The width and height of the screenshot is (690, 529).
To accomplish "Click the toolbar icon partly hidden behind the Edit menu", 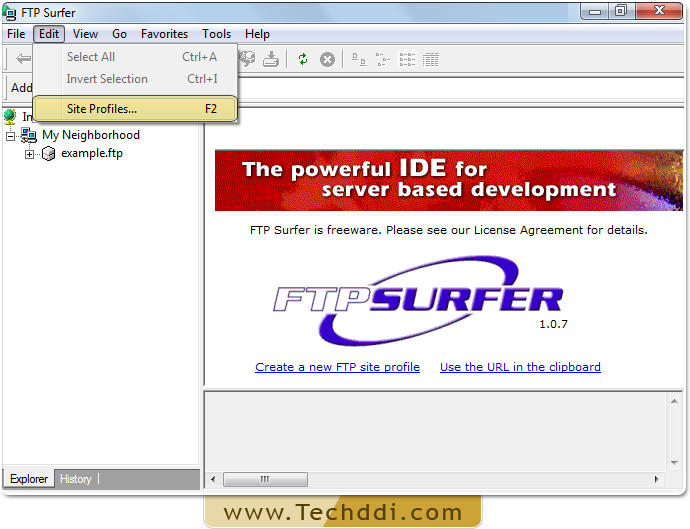I will (247, 59).
